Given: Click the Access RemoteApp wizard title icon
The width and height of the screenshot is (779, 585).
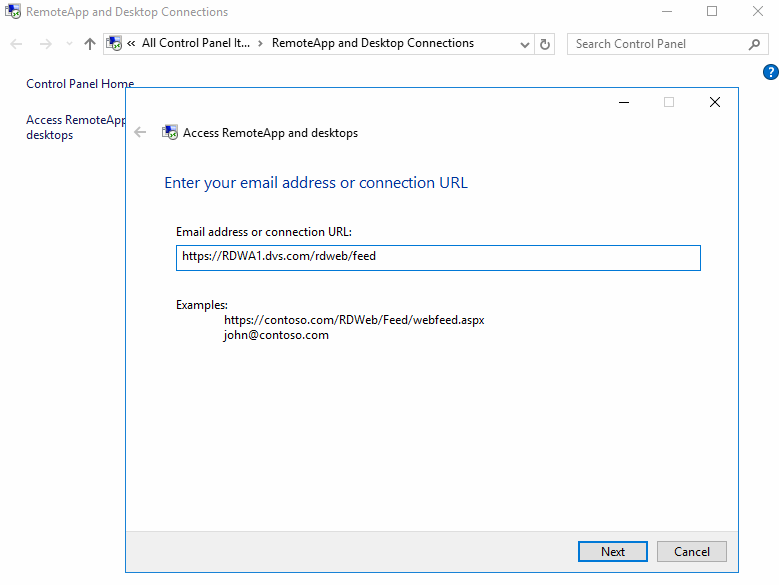Looking at the screenshot, I should 170,132.
